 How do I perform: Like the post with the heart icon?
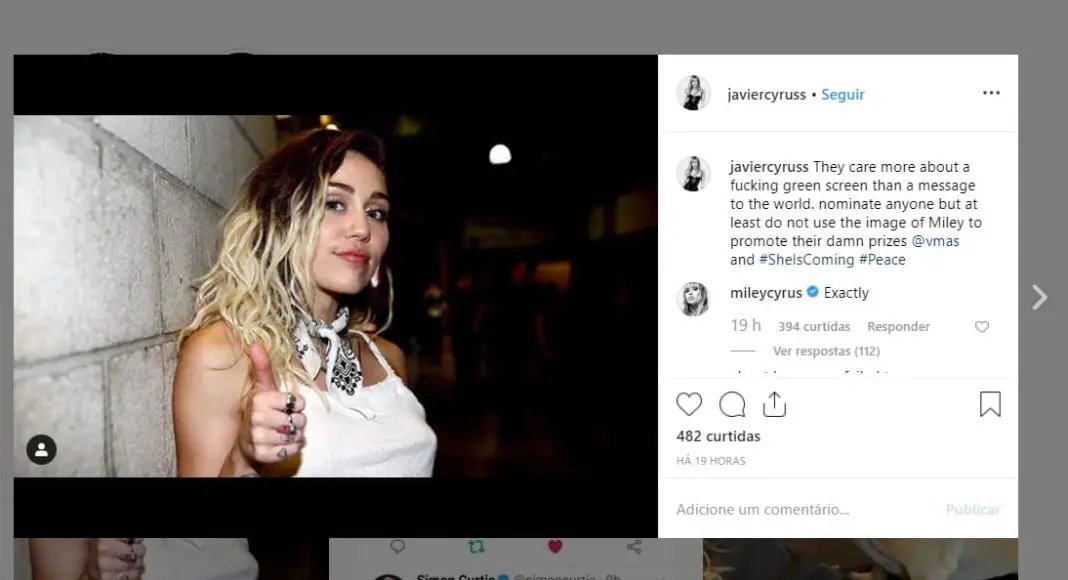click(689, 404)
